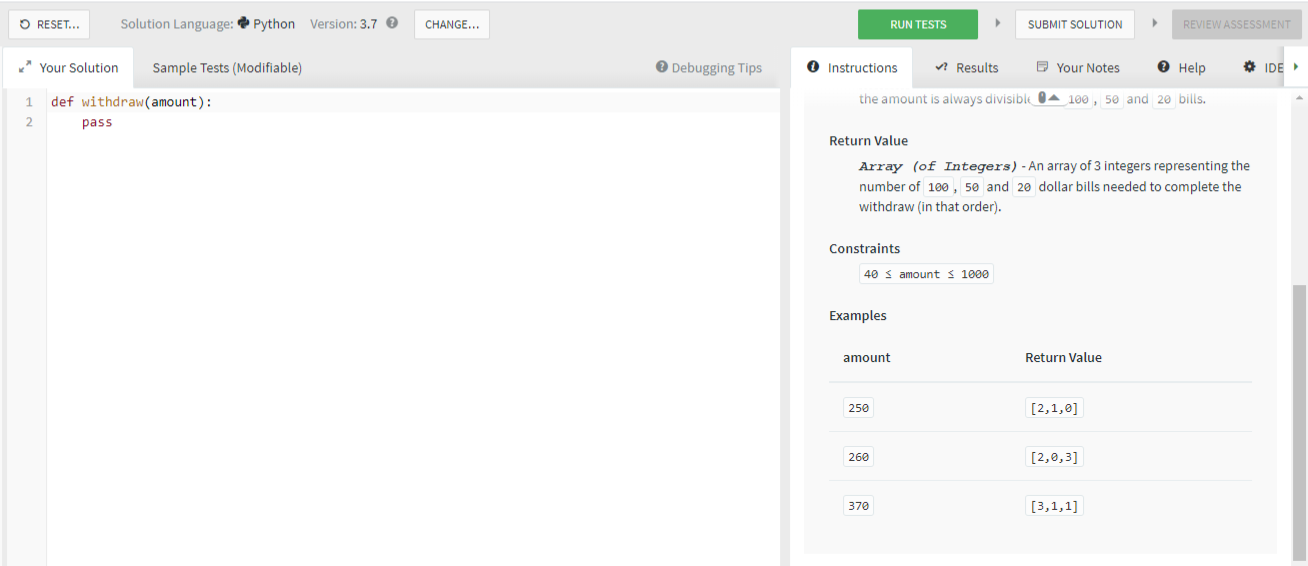The height and width of the screenshot is (566, 1308).
Task: Click the Instructions panel scrollbar thumb
Action: pos(1300,421)
